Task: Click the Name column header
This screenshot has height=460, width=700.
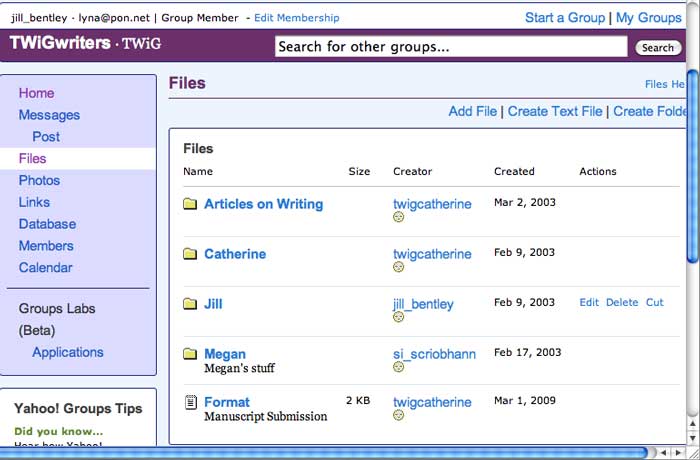Action: tap(198, 171)
